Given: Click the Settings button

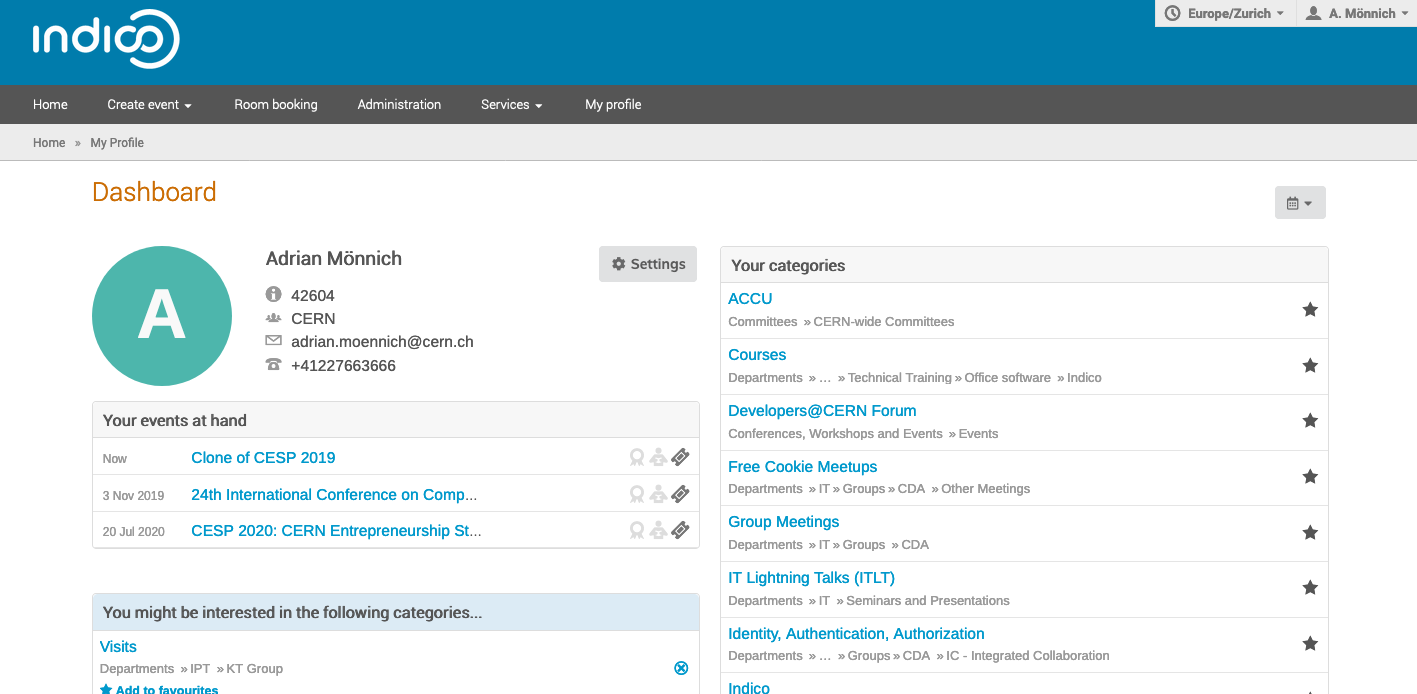Looking at the screenshot, I should (x=648, y=264).
